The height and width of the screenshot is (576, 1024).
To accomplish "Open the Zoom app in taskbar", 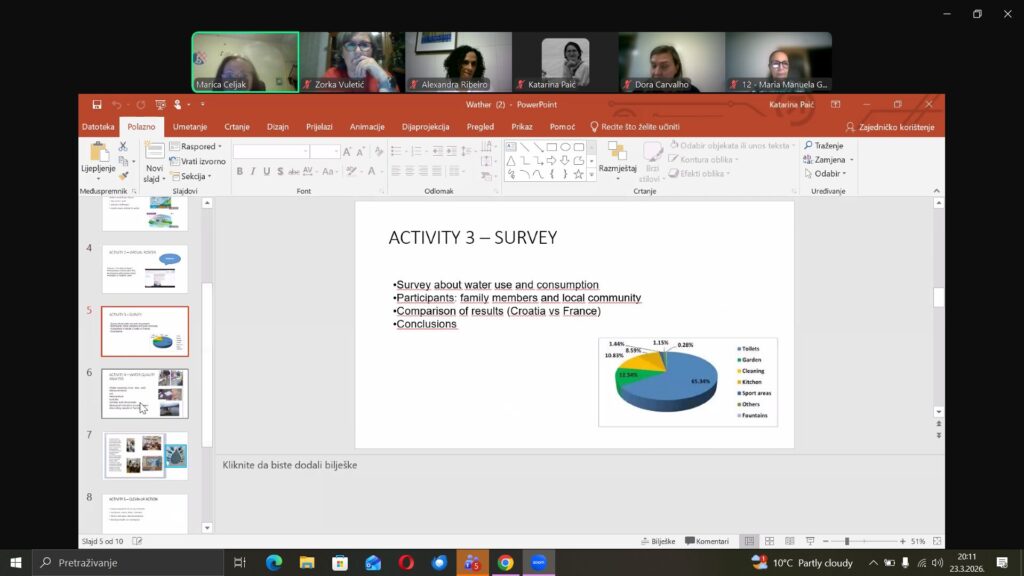I will tap(537, 563).
